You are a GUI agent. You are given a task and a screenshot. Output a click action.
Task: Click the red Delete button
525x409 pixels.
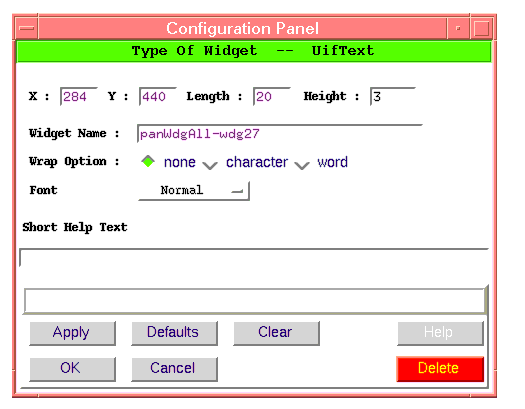440,369
